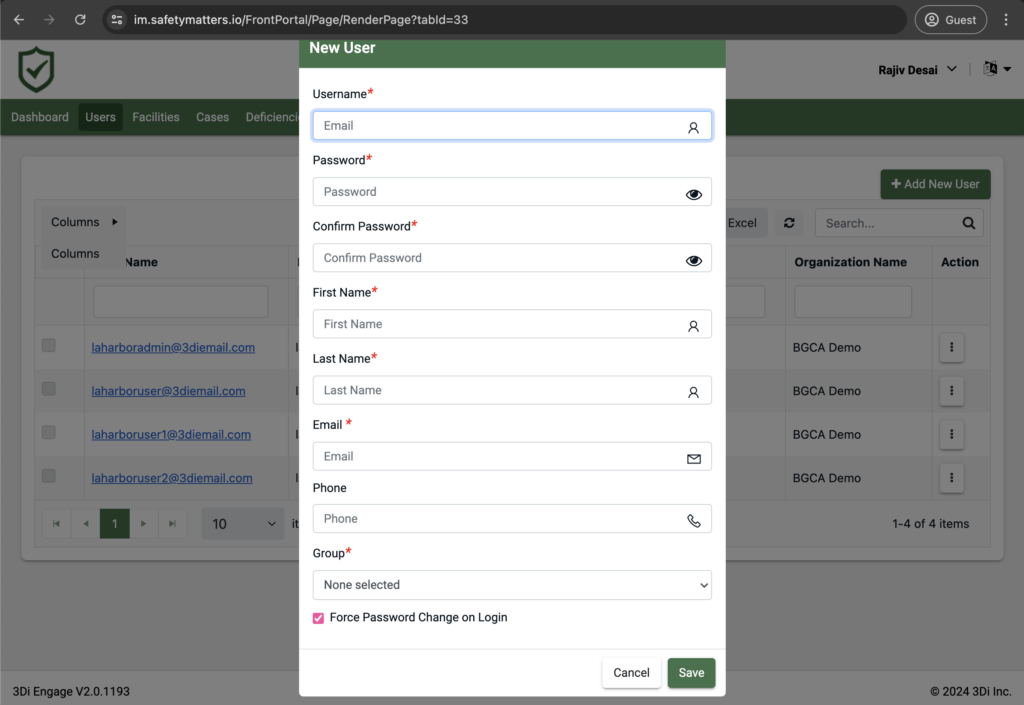This screenshot has width=1024, height=705.
Task: Open laharboruser@3diemail.com link
Action: coord(168,391)
